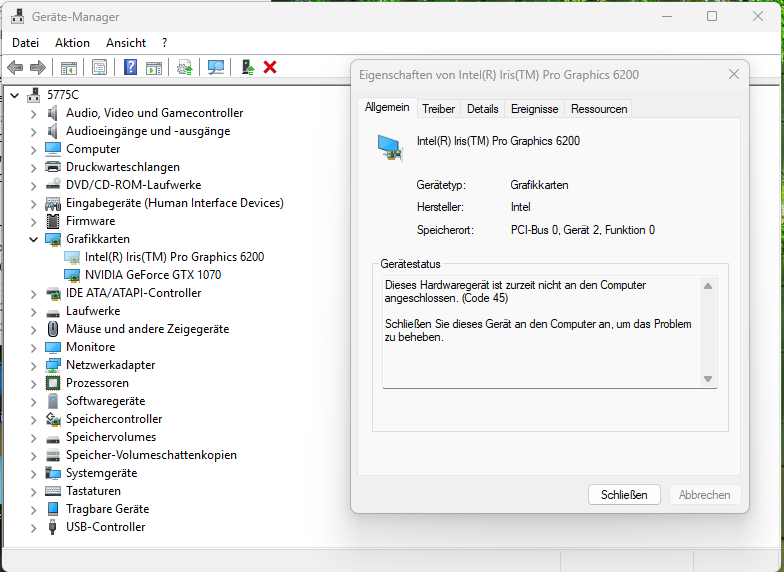Click the Gerätestatus text with Code 45
This screenshot has width=784, height=572.
click(x=515, y=292)
